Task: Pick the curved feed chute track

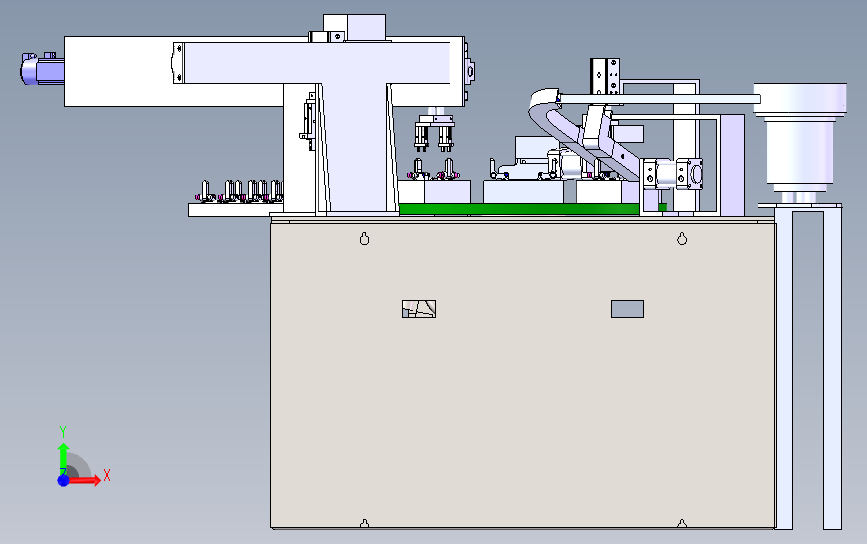Action: click(581, 135)
